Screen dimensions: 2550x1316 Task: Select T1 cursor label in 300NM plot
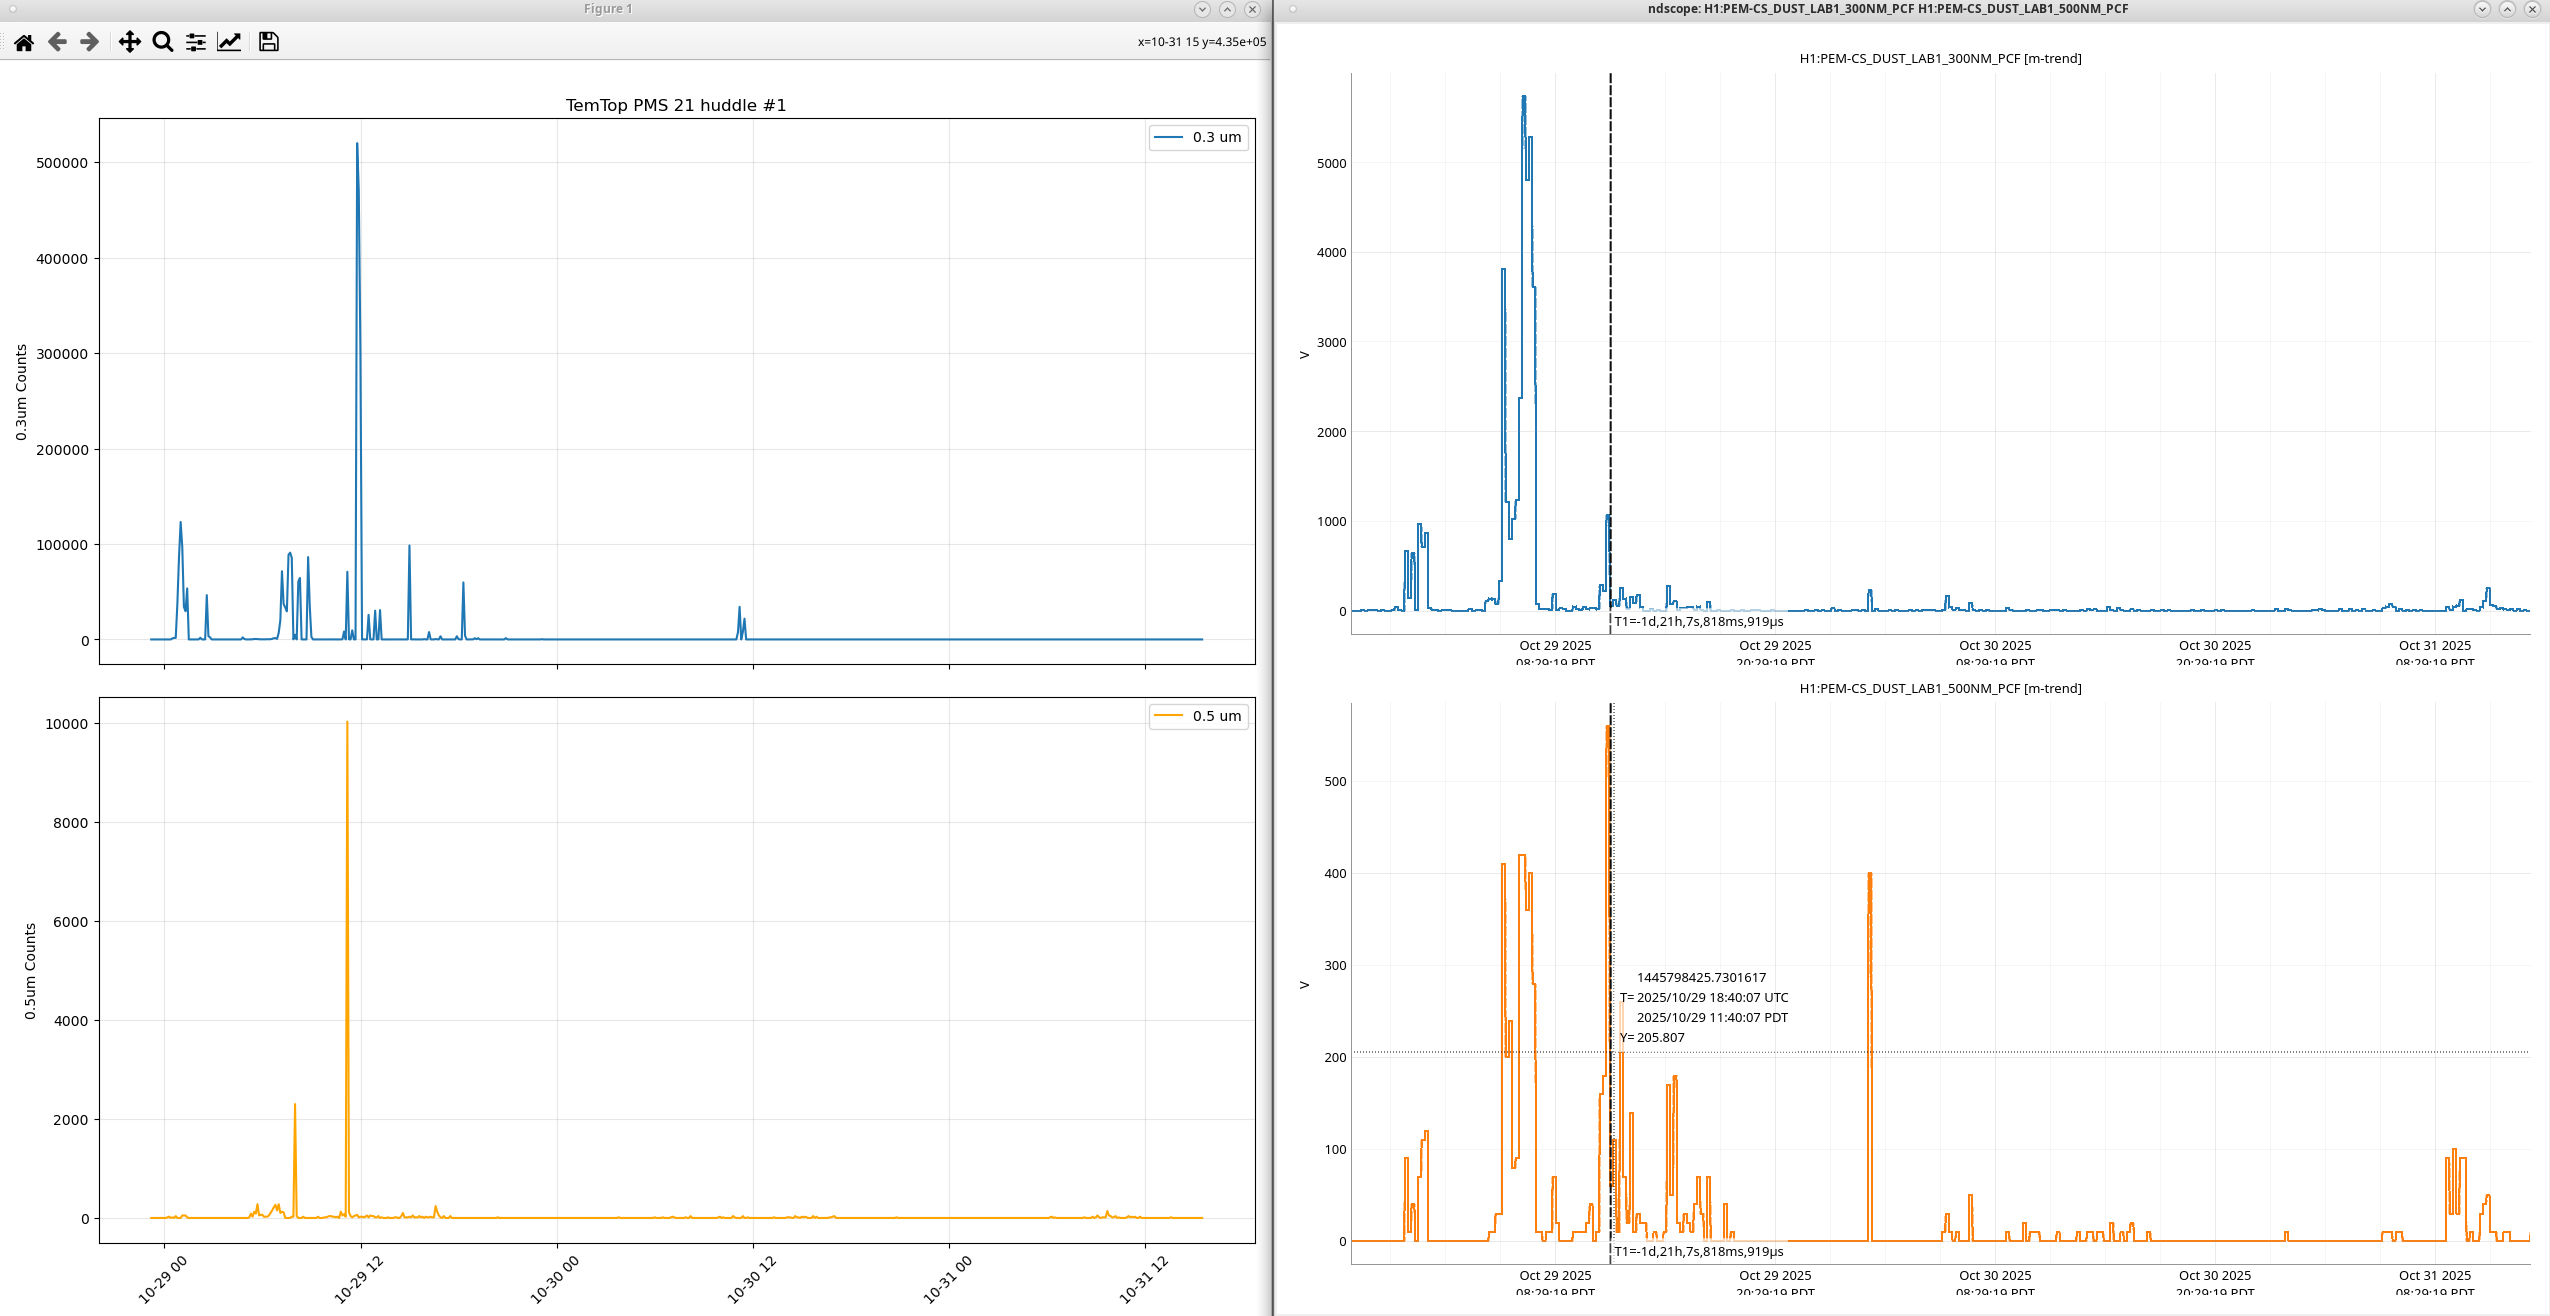click(x=1698, y=622)
